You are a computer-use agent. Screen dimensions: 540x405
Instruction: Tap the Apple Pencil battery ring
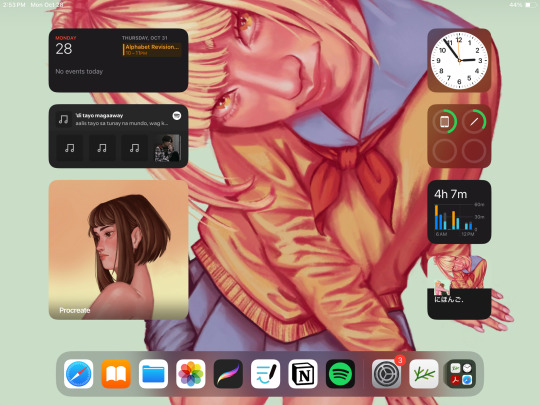point(474,121)
